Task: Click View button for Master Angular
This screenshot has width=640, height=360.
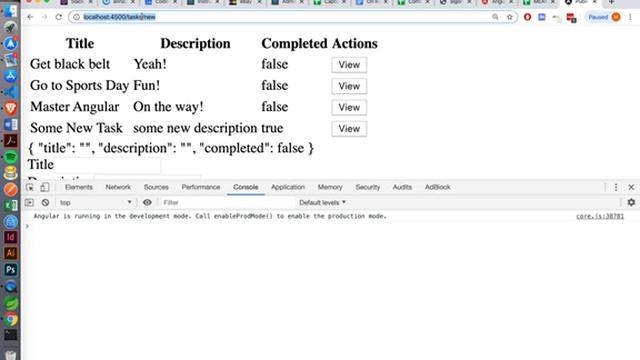Action: [x=349, y=107]
